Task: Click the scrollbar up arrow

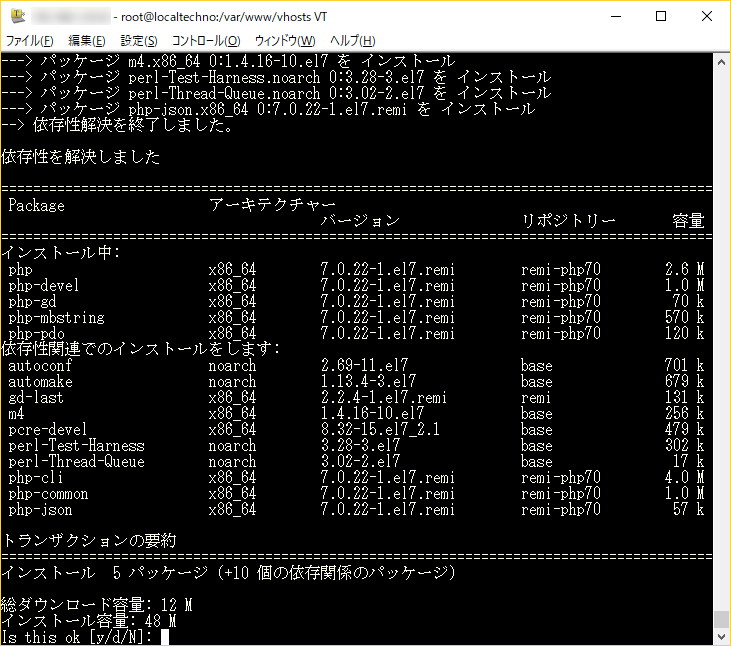Action: (x=721, y=61)
